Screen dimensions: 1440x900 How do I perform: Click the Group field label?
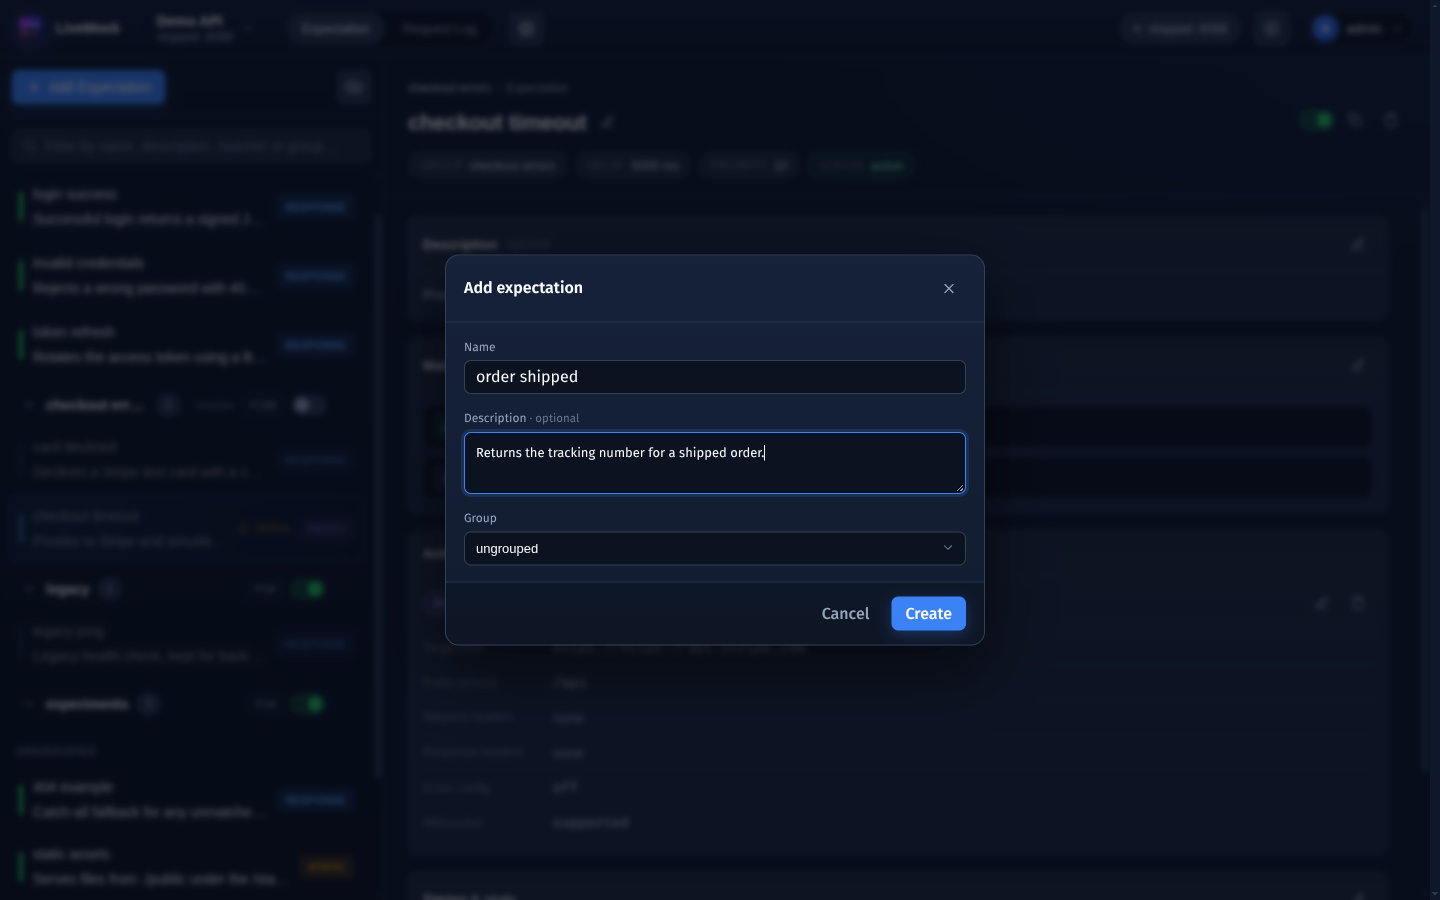pyautogui.click(x=480, y=518)
